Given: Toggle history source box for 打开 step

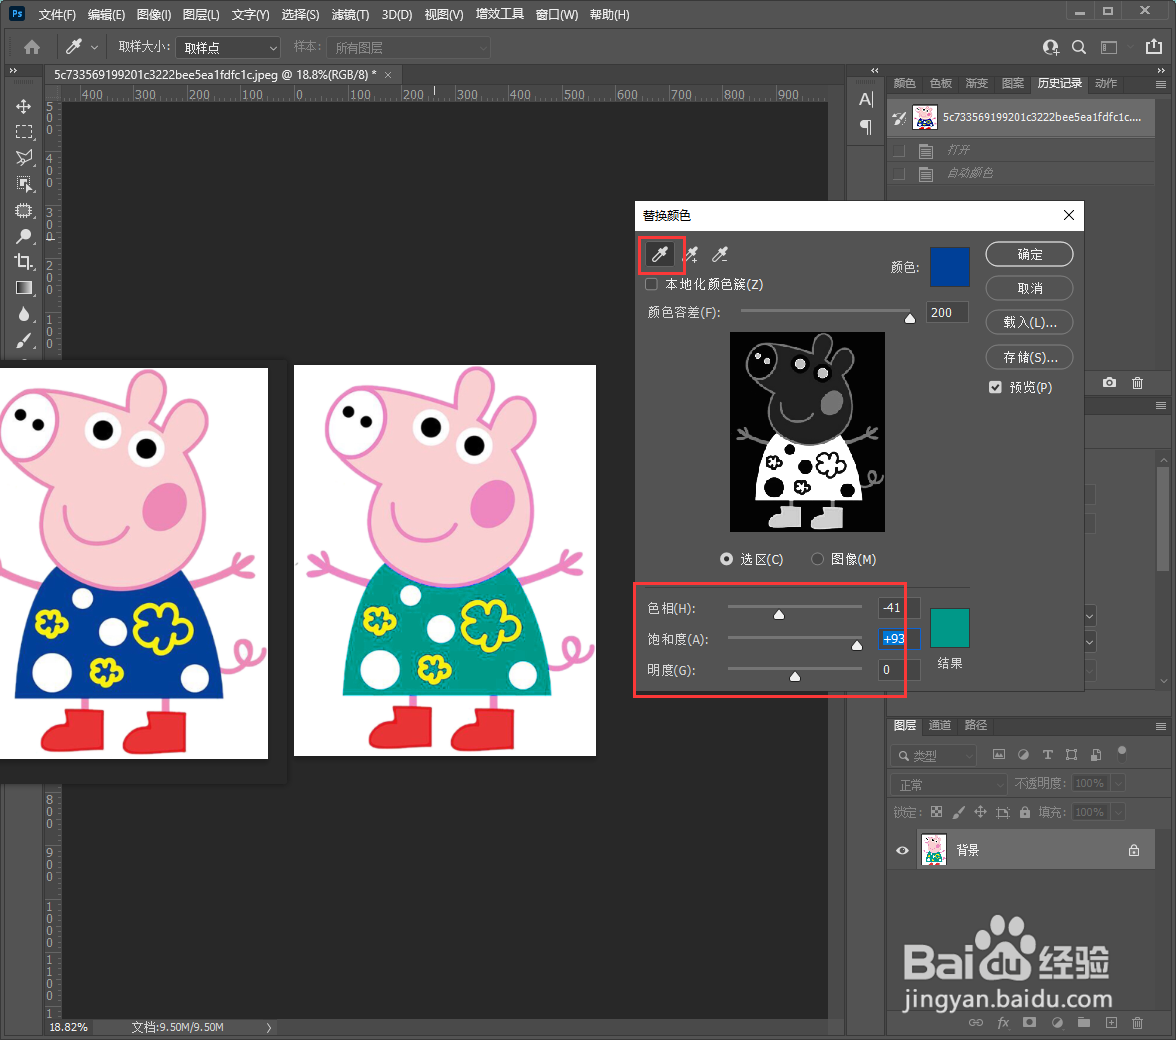Looking at the screenshot, I should coord(898,151).
